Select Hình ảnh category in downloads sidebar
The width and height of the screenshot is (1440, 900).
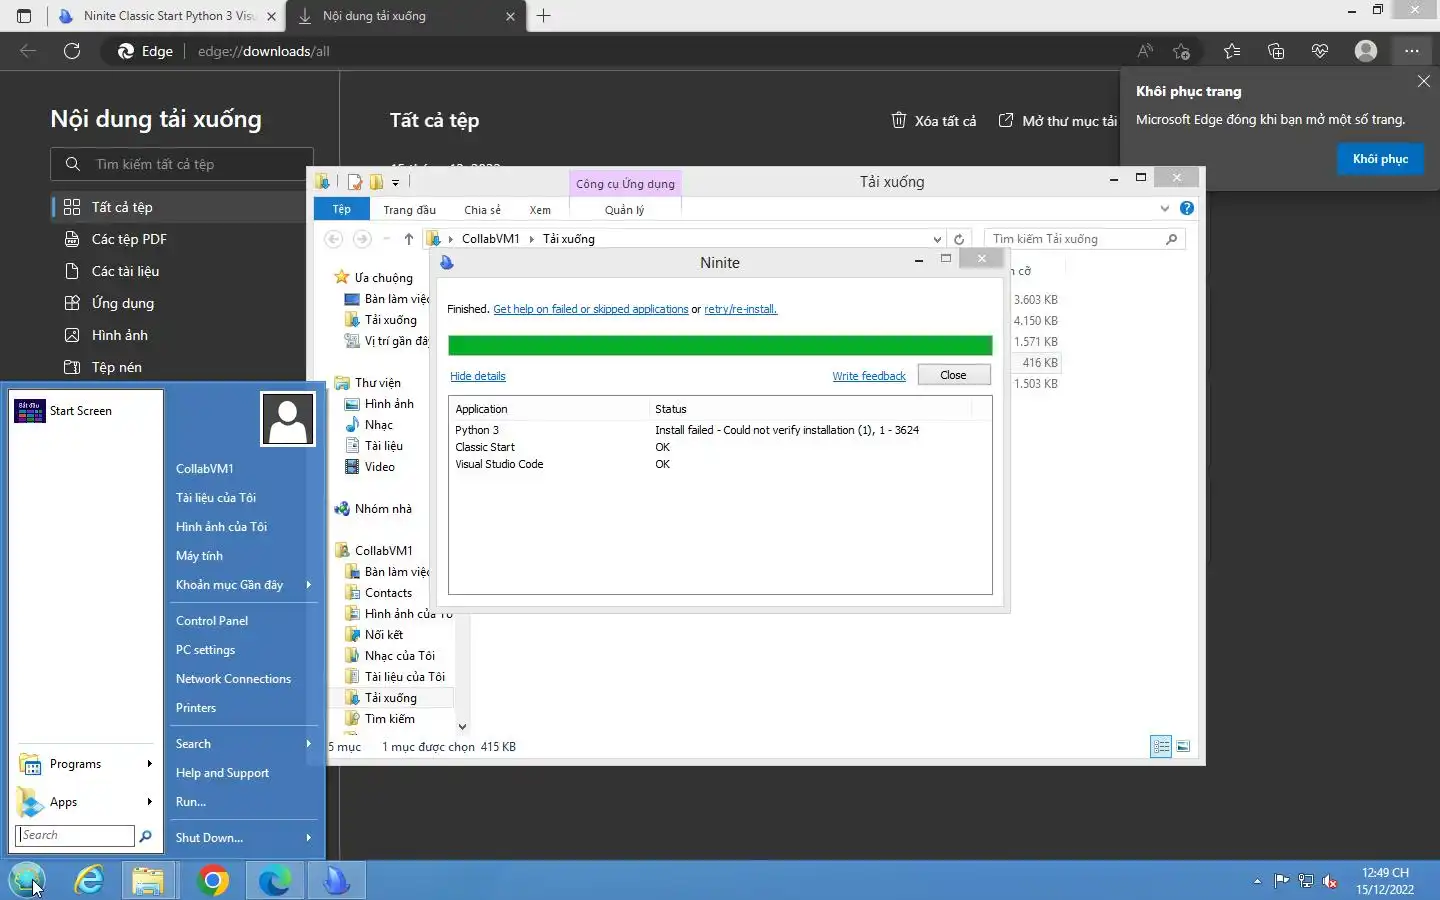click(180, 335)
